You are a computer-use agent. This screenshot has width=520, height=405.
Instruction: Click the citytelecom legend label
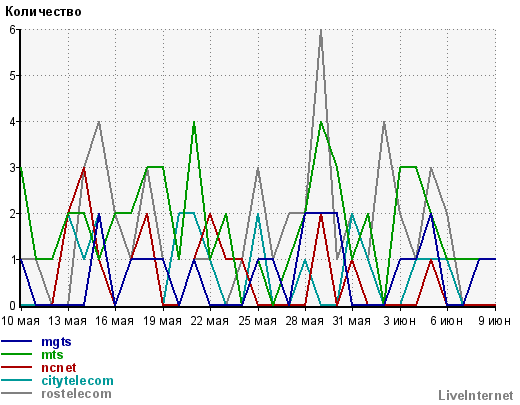point(77,381)
